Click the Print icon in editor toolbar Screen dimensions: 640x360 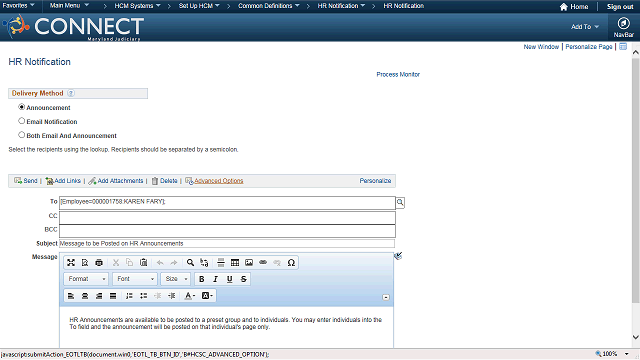tap(99, 262)
